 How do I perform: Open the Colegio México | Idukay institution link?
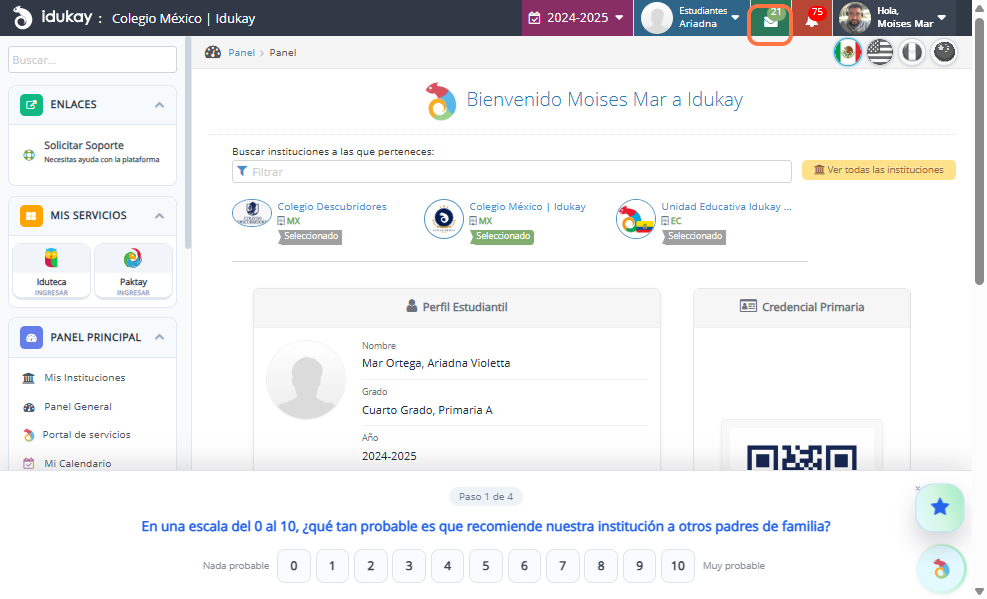click(527, 206)
